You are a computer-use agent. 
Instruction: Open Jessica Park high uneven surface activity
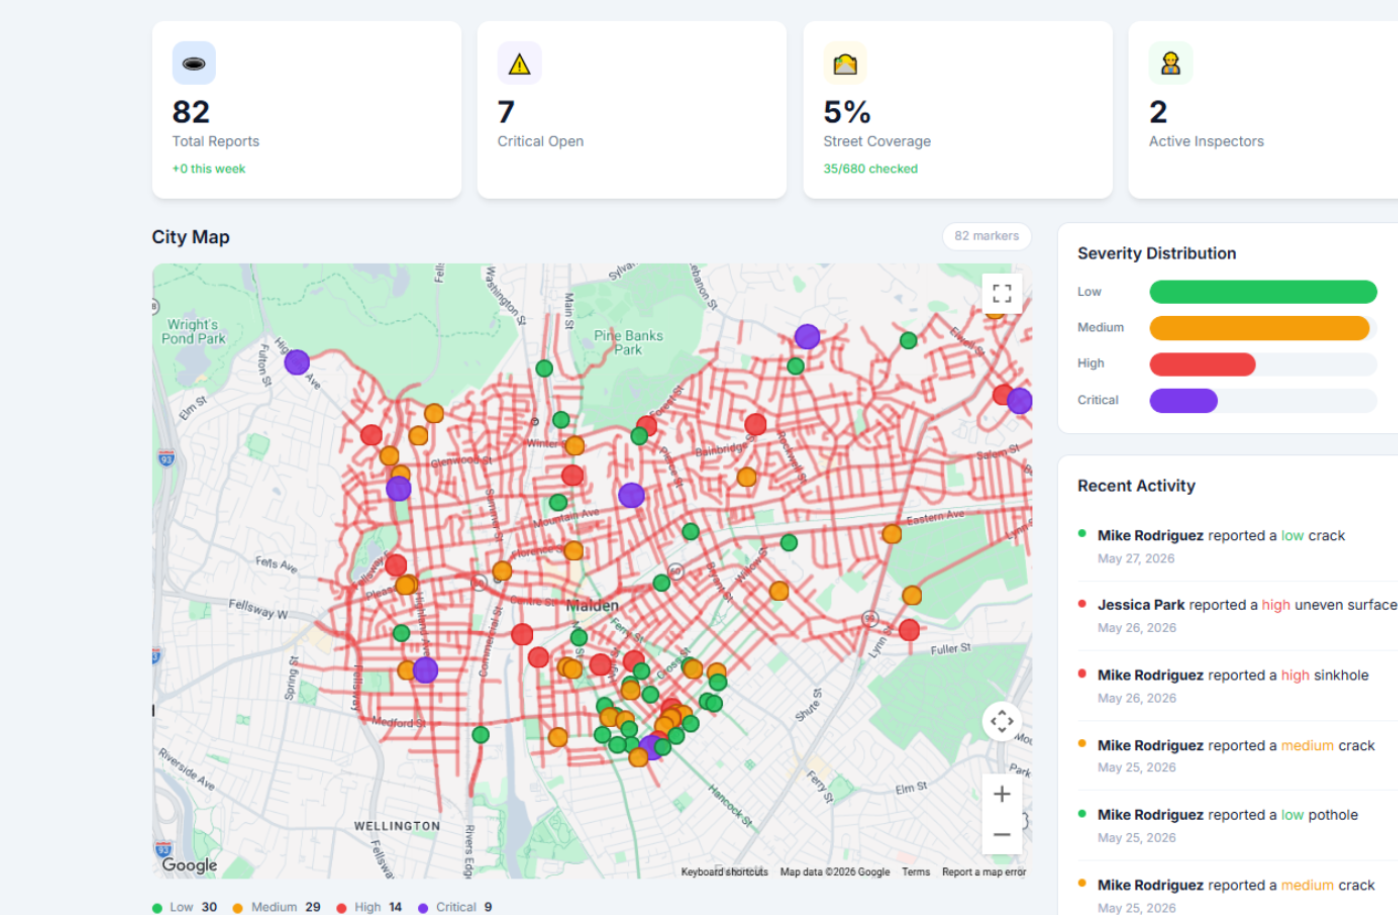(1237, 616)
